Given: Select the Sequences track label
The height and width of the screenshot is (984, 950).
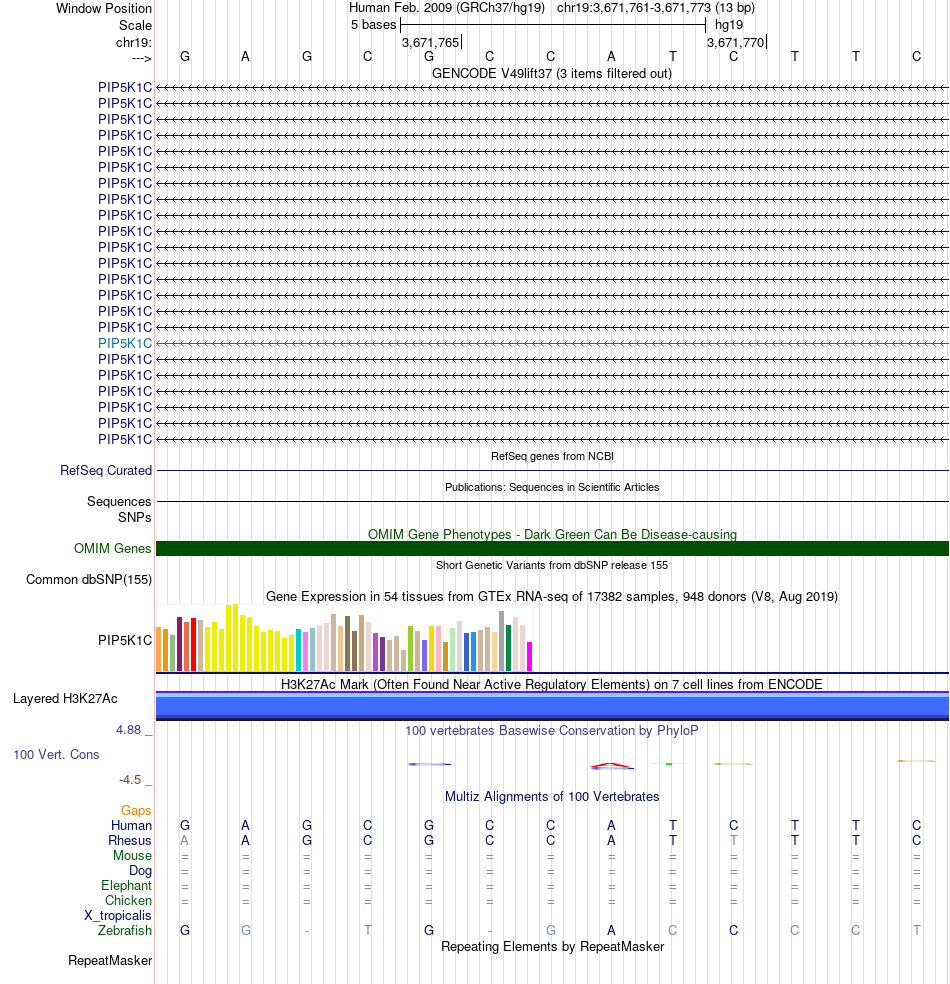Looking at the screenshot, I should 119,501.
